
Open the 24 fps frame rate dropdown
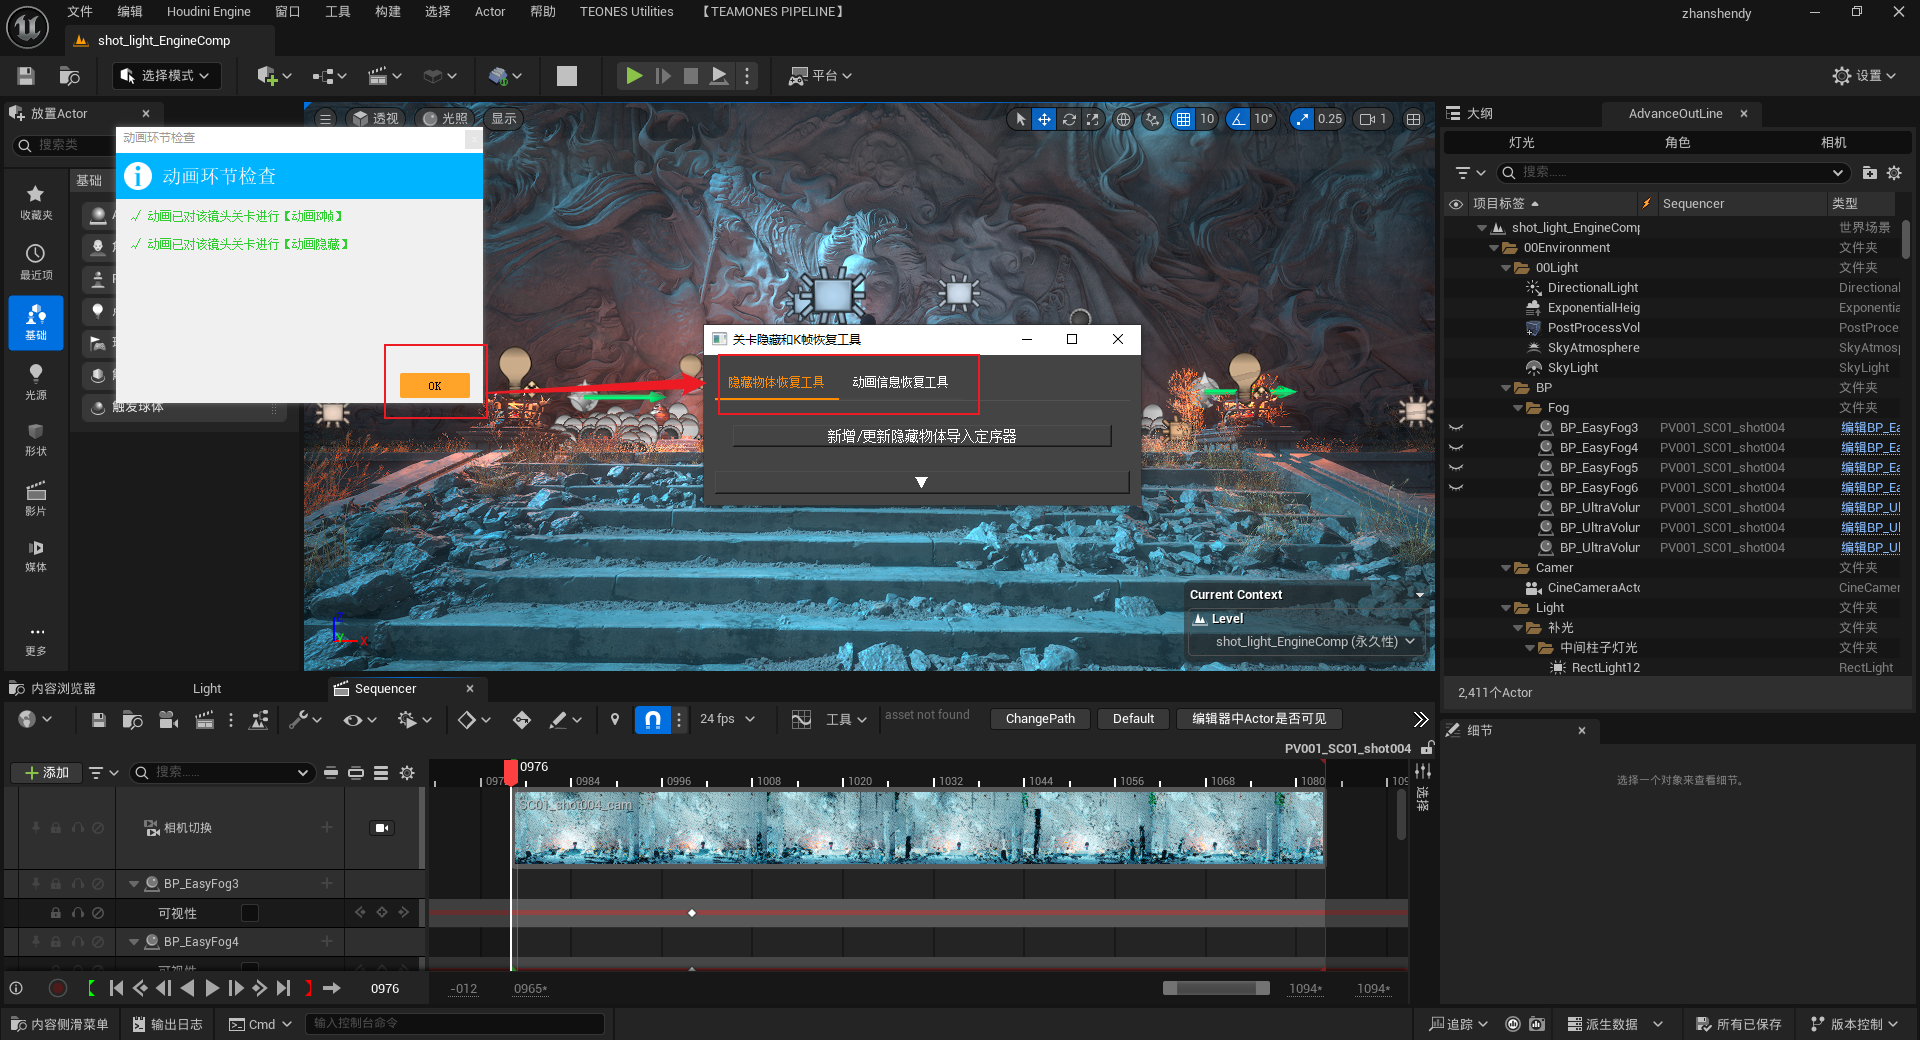coord(727,719)
